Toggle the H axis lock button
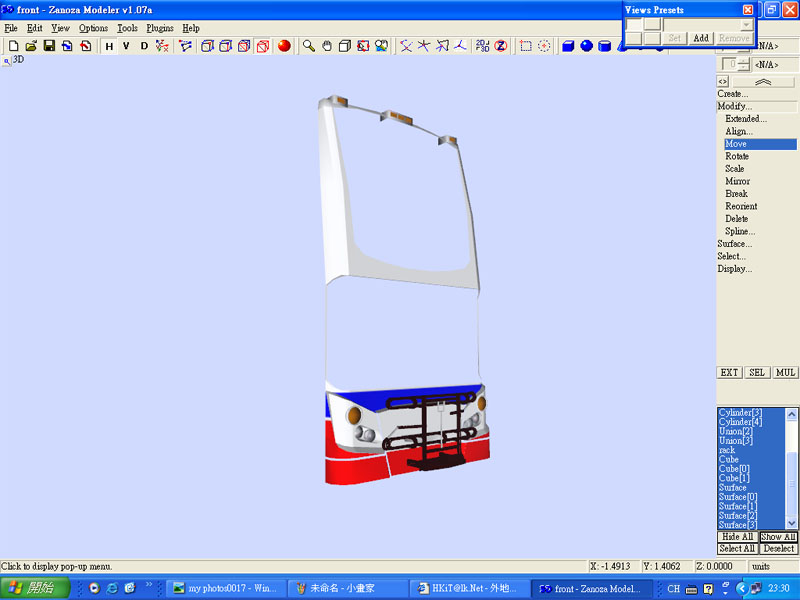 click(x=109, y=46)
